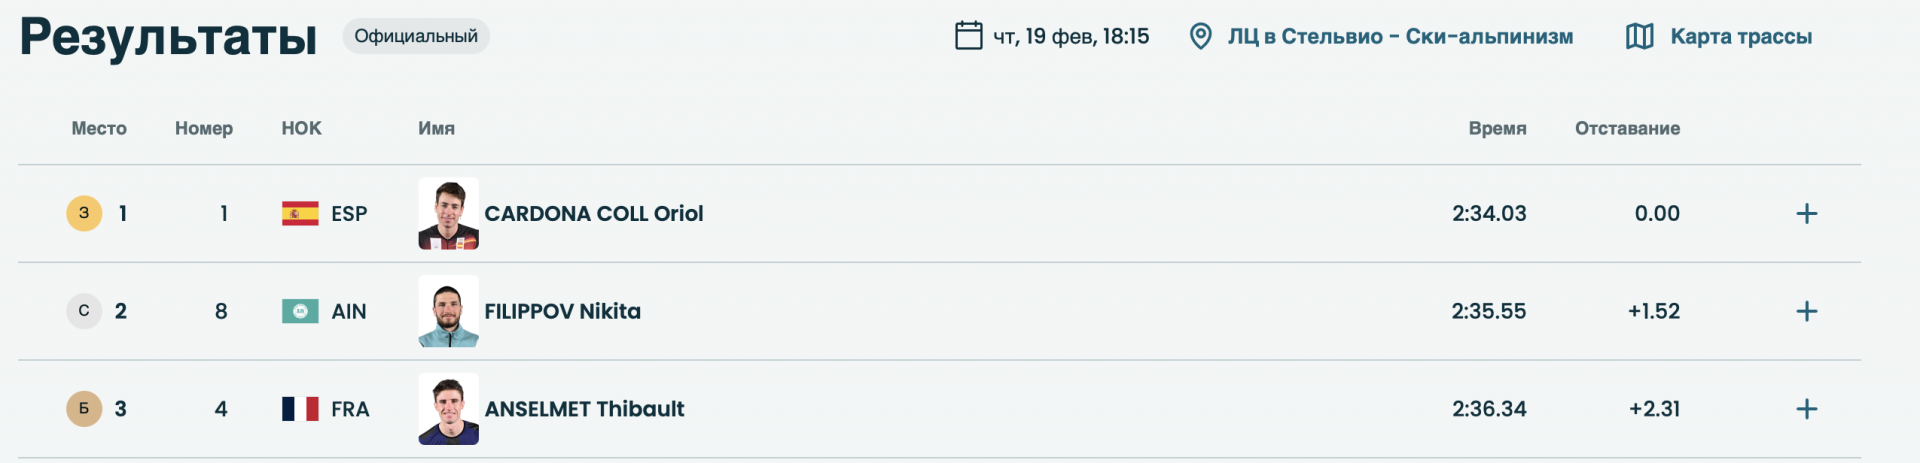Expand details for CARDONA COLL Oriol
1920x463 pixels.
coord(1806,213)
